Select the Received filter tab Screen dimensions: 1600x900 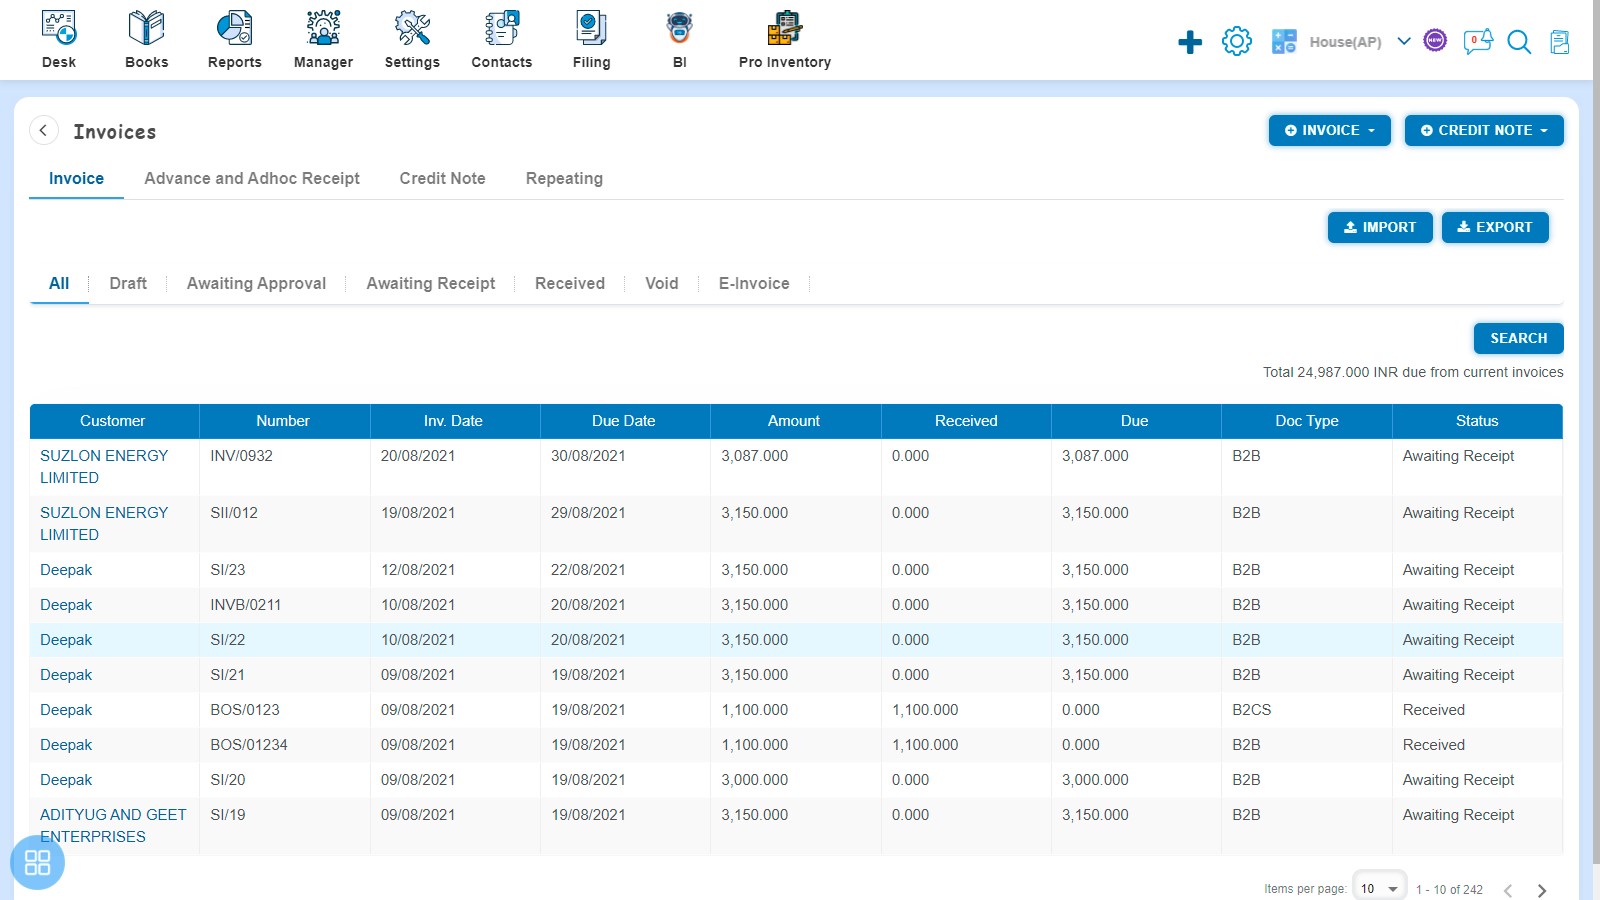coord(570,283)
